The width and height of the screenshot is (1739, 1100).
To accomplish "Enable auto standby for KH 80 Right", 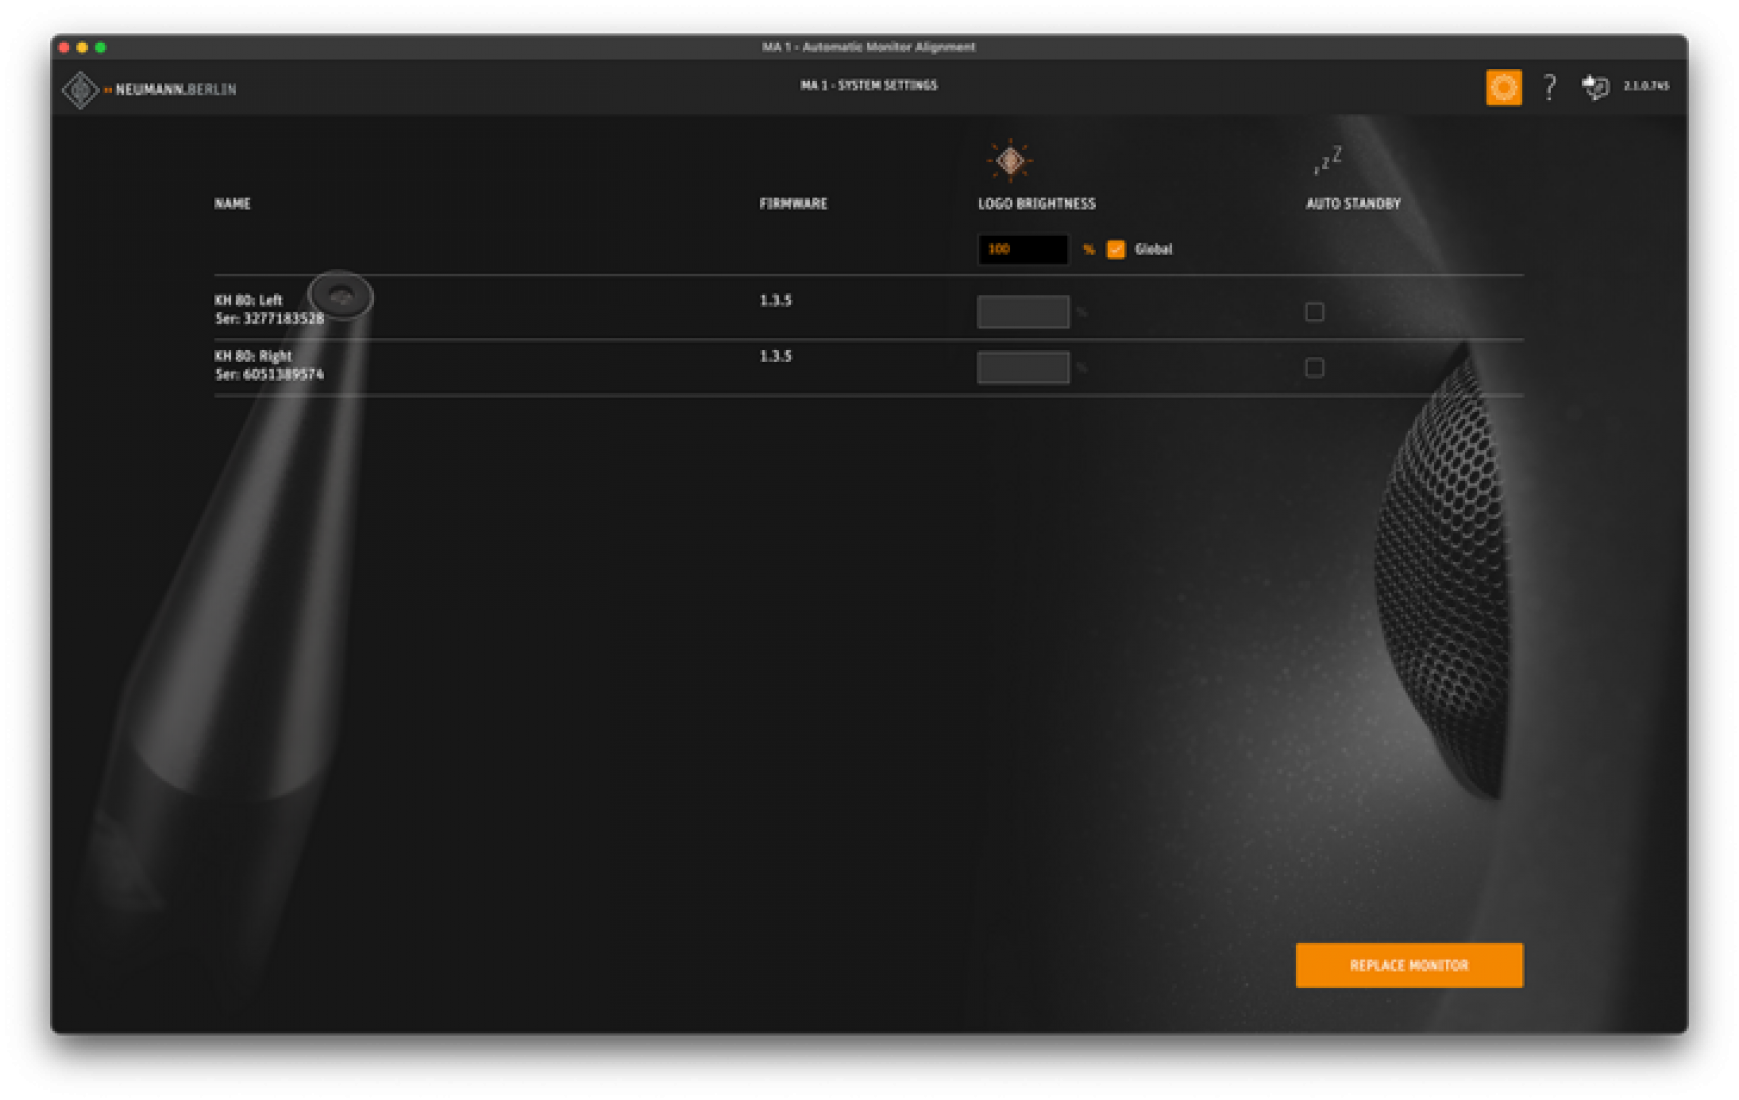I will point(1314,368).
